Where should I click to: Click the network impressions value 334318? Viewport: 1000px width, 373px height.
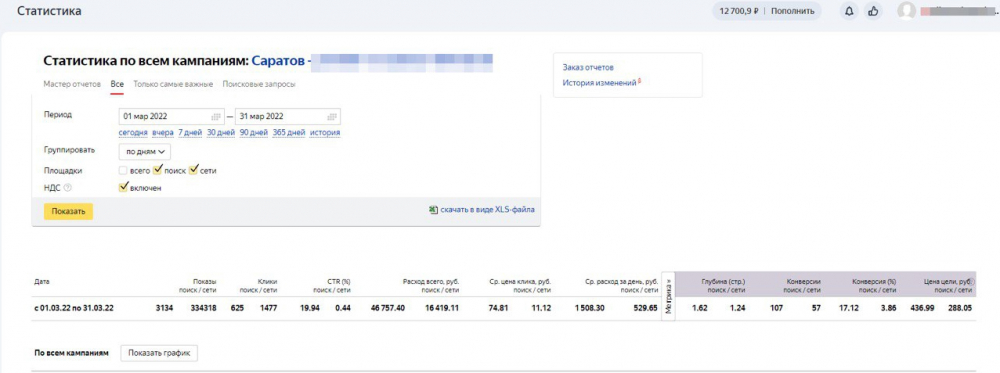tap(203, 308)
